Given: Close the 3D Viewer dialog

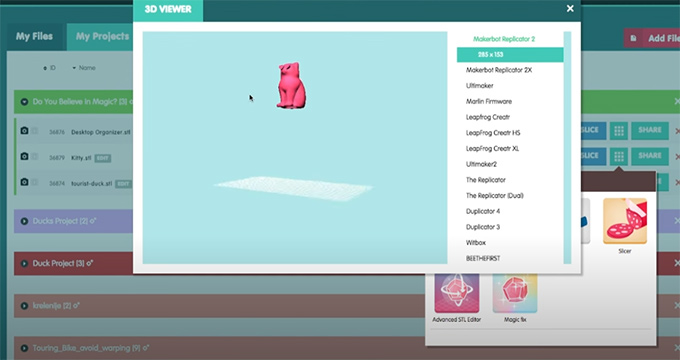Looking at the screenshot, I should tap(570, 9).
